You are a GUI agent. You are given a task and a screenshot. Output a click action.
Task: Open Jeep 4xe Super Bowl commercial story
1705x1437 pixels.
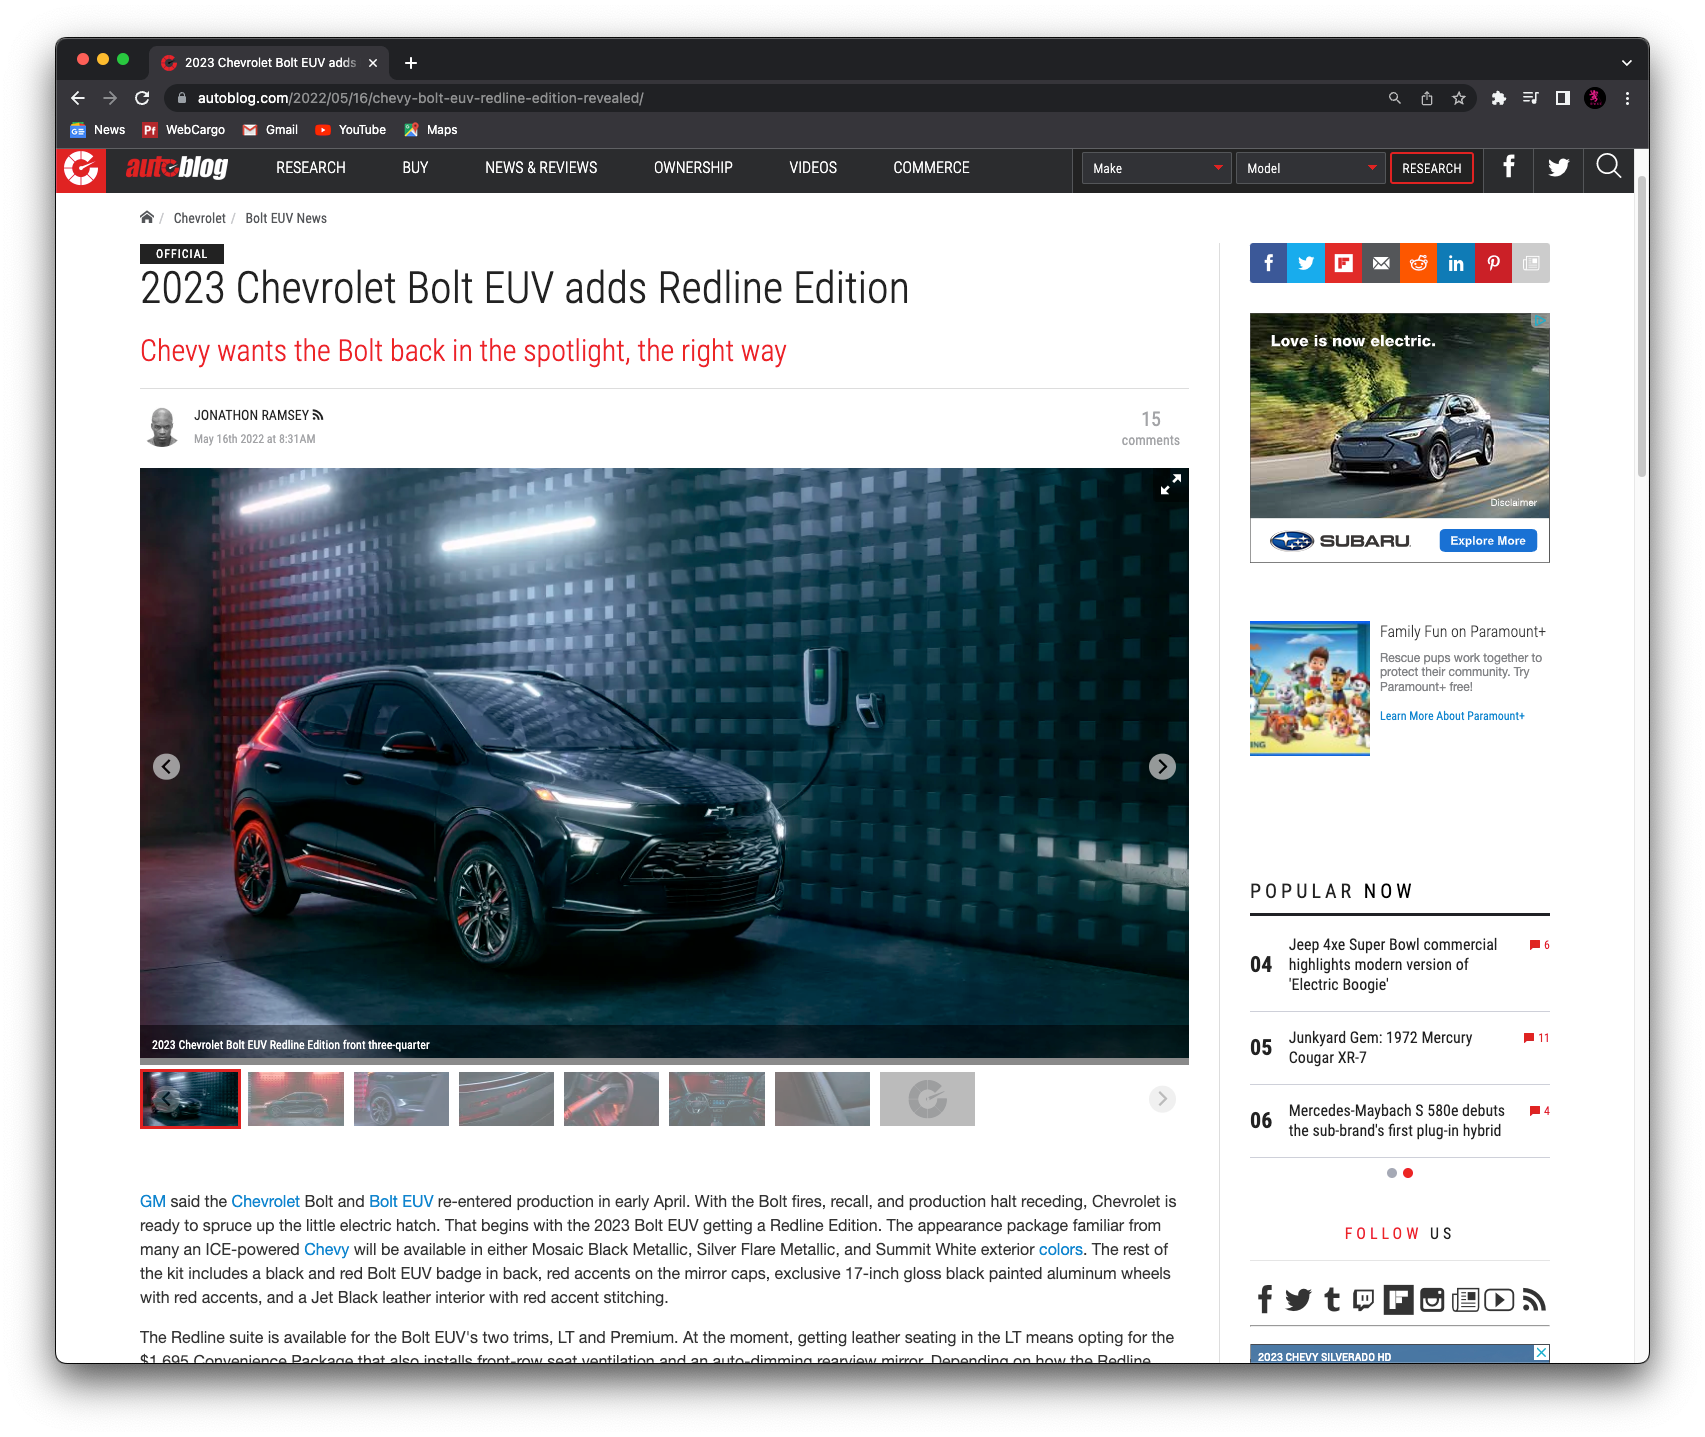[1392, 964]
